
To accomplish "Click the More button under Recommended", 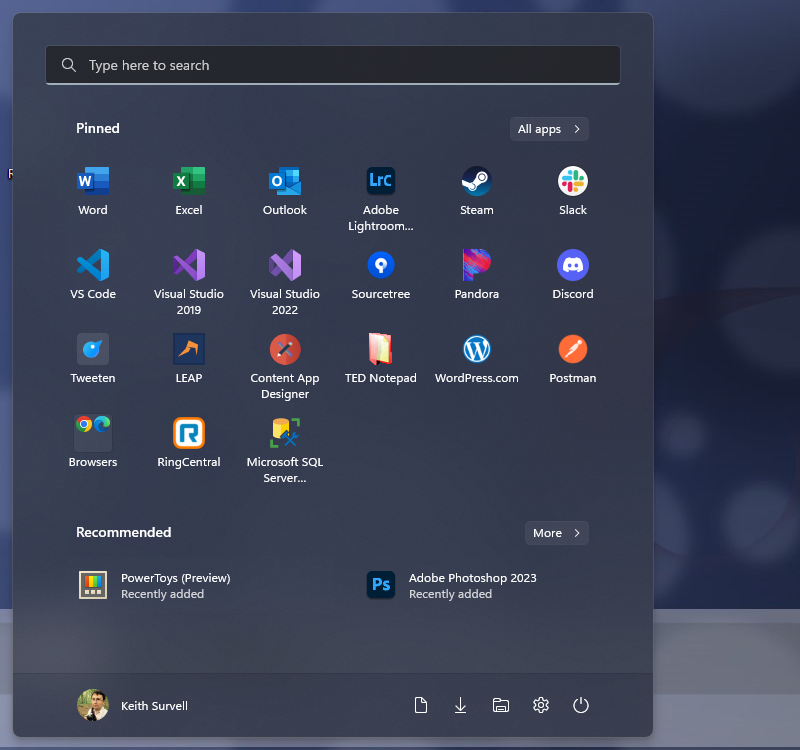I will (557, 533).
